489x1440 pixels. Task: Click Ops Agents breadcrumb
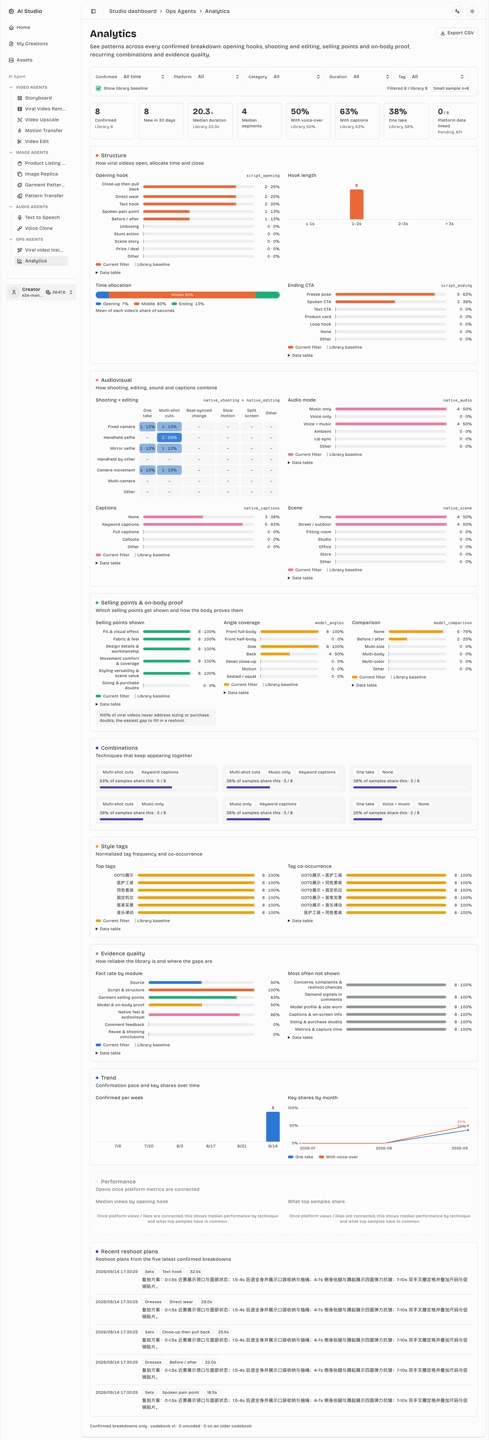tap(180, 12)
